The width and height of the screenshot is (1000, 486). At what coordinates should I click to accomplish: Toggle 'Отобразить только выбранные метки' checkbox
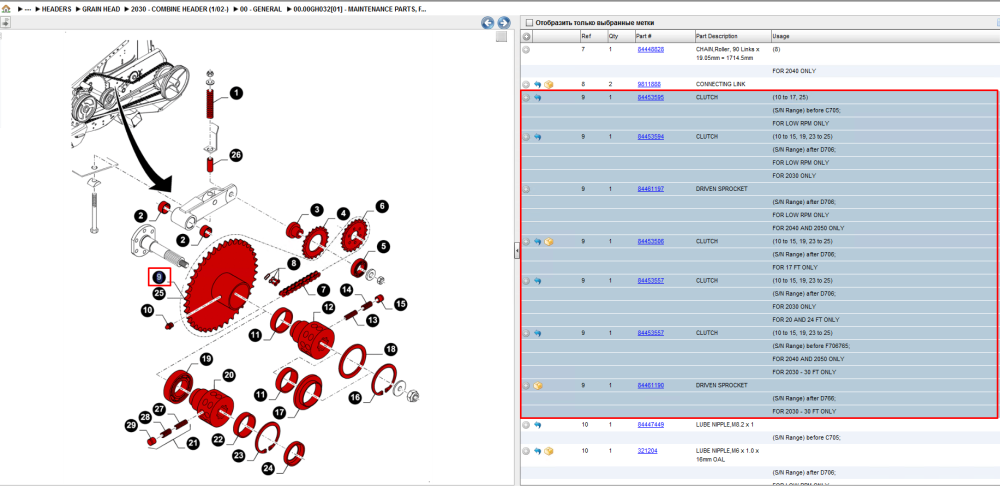528,22
